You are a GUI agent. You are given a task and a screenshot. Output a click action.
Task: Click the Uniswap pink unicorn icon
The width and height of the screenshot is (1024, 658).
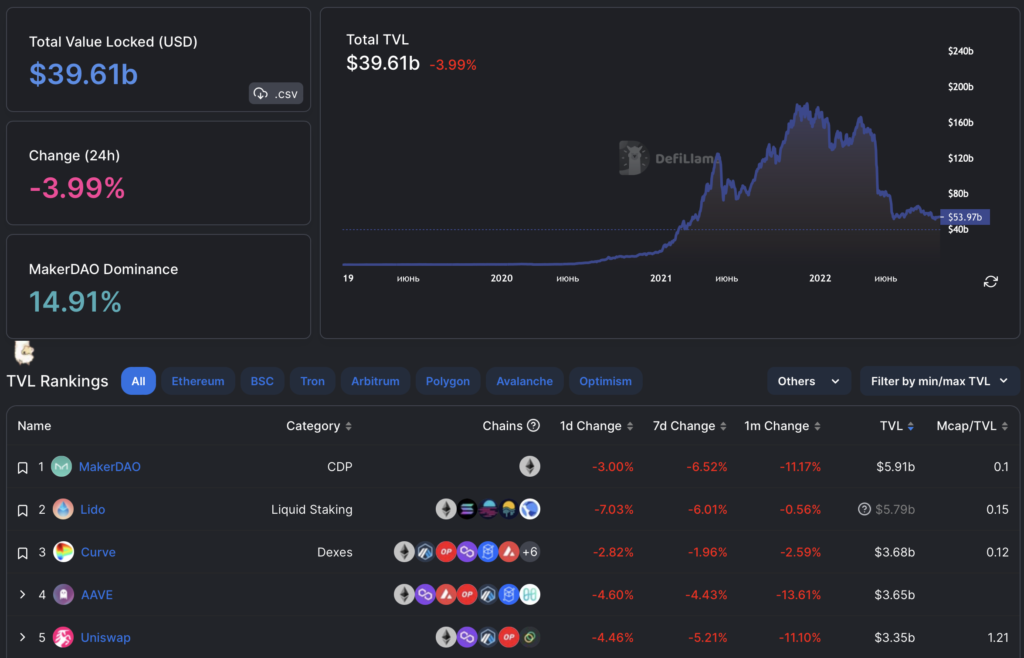(63, 638)
